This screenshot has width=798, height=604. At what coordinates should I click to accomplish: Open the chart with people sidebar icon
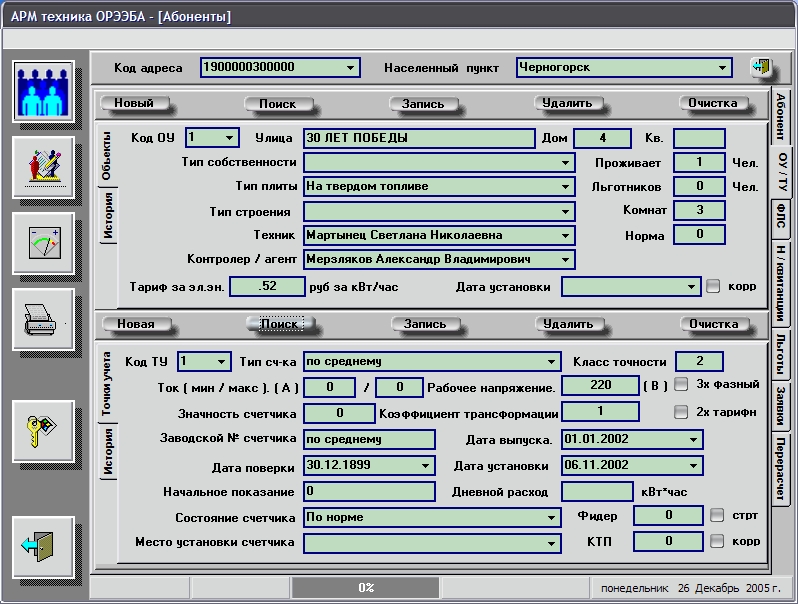click(x=43, y=167)
